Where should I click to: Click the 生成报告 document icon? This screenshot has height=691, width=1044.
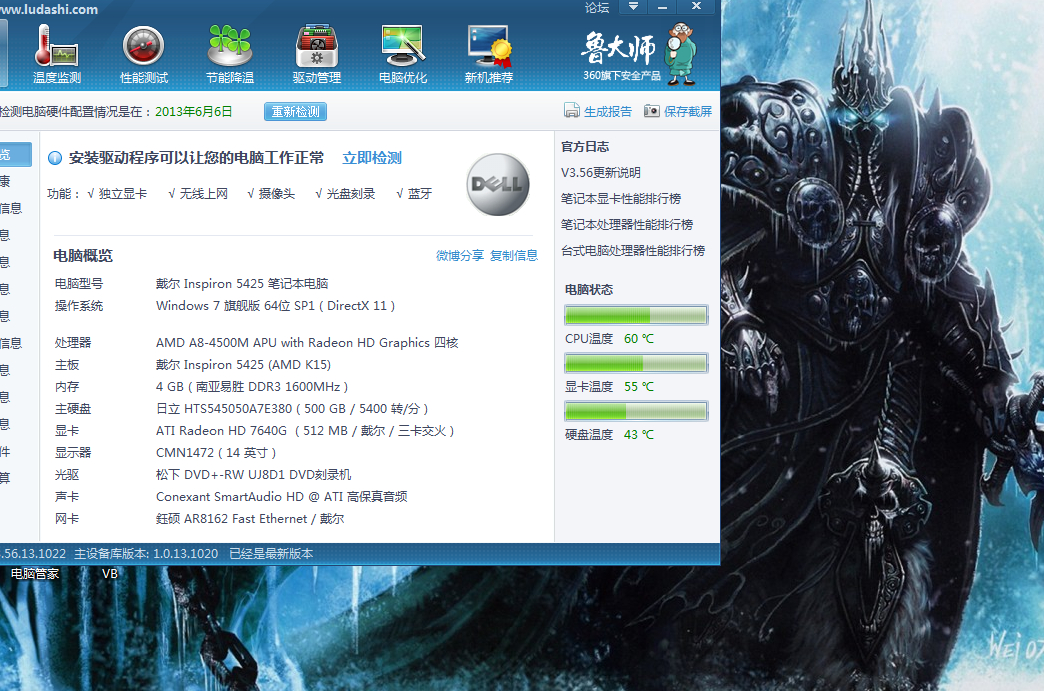(x=571, y=111)
